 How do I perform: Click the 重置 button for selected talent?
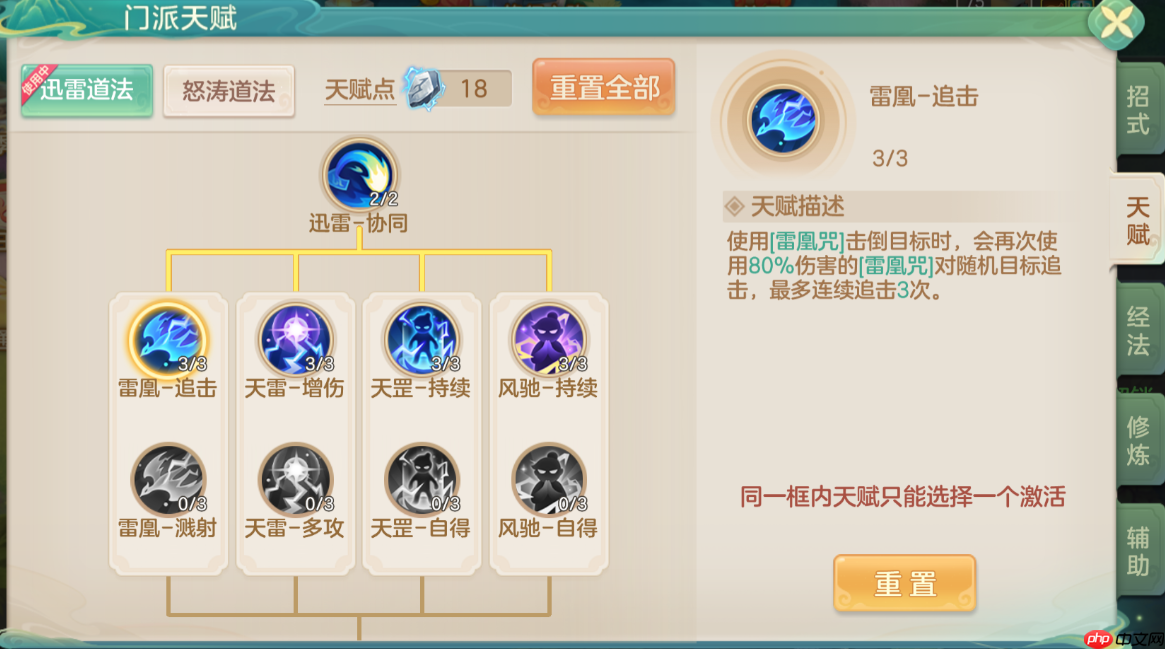click(904, 584)
